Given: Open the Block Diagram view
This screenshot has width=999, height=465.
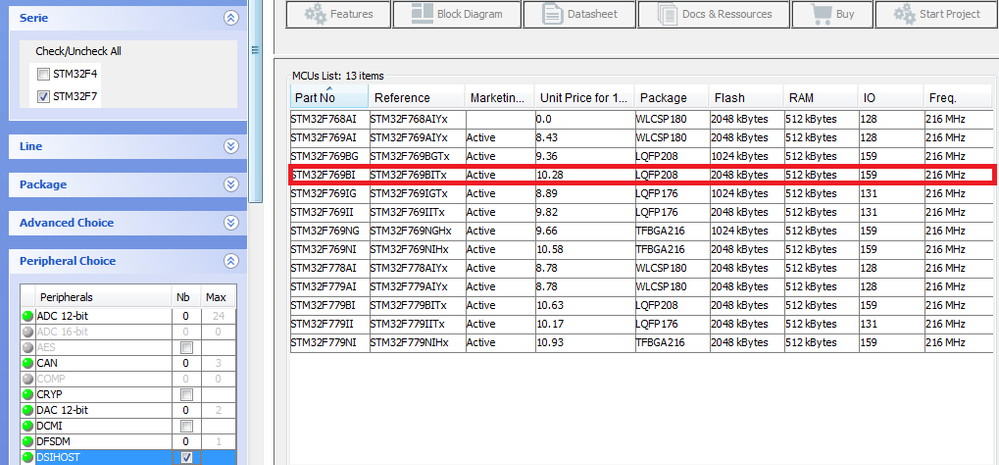Looking at the screenshot, I should tap(457, 14).
